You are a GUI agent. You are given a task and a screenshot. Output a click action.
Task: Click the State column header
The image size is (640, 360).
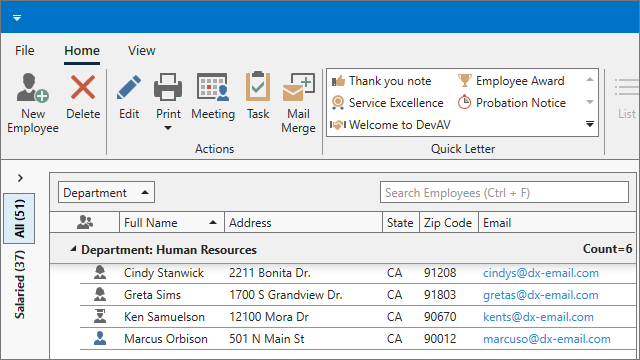[x=401, y=222]
